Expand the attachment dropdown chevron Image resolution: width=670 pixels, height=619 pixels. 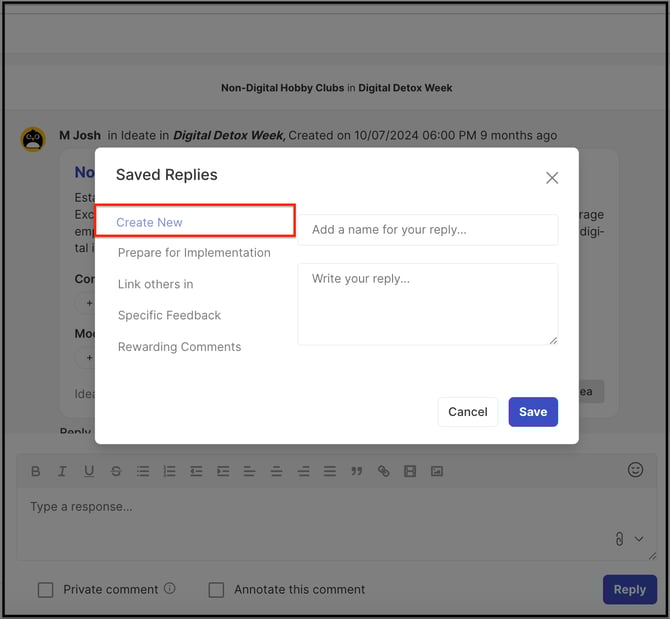[x=640, y=539]
